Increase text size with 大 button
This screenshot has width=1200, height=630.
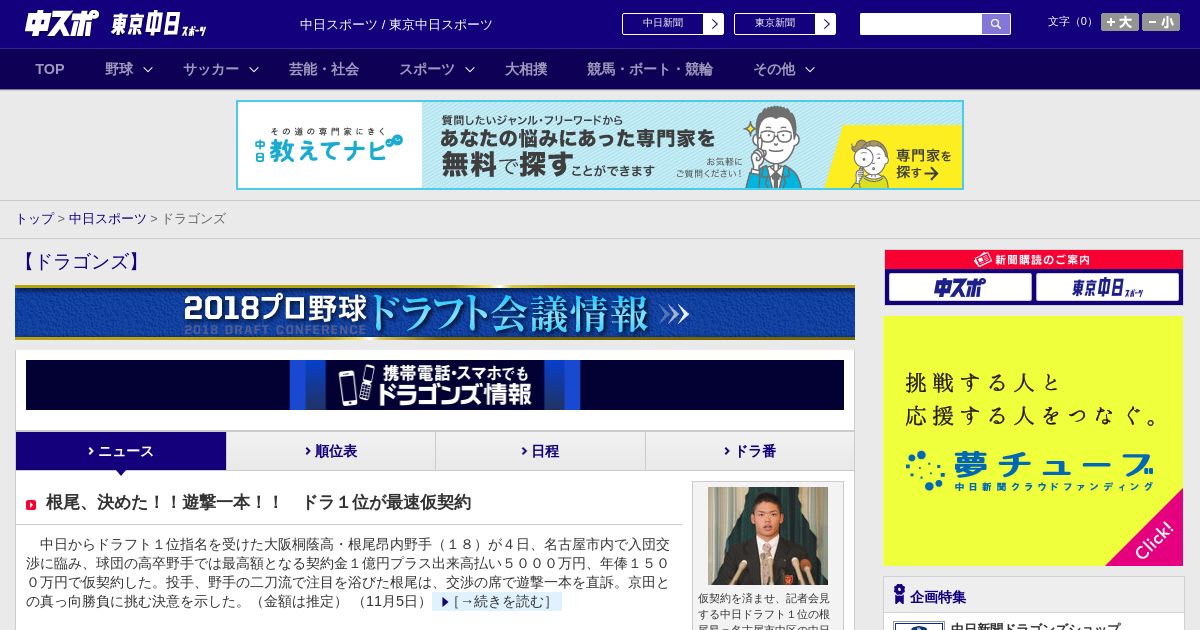point(1120,22)
